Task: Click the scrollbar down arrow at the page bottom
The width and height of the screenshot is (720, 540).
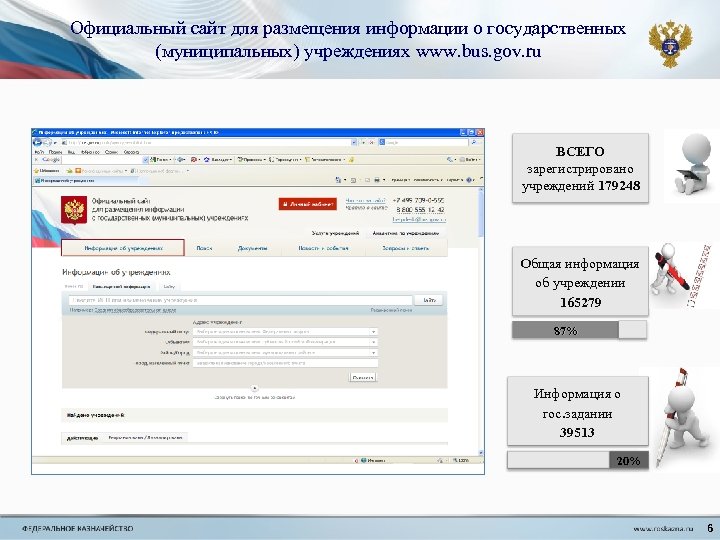Action: (x=481, y=453)
